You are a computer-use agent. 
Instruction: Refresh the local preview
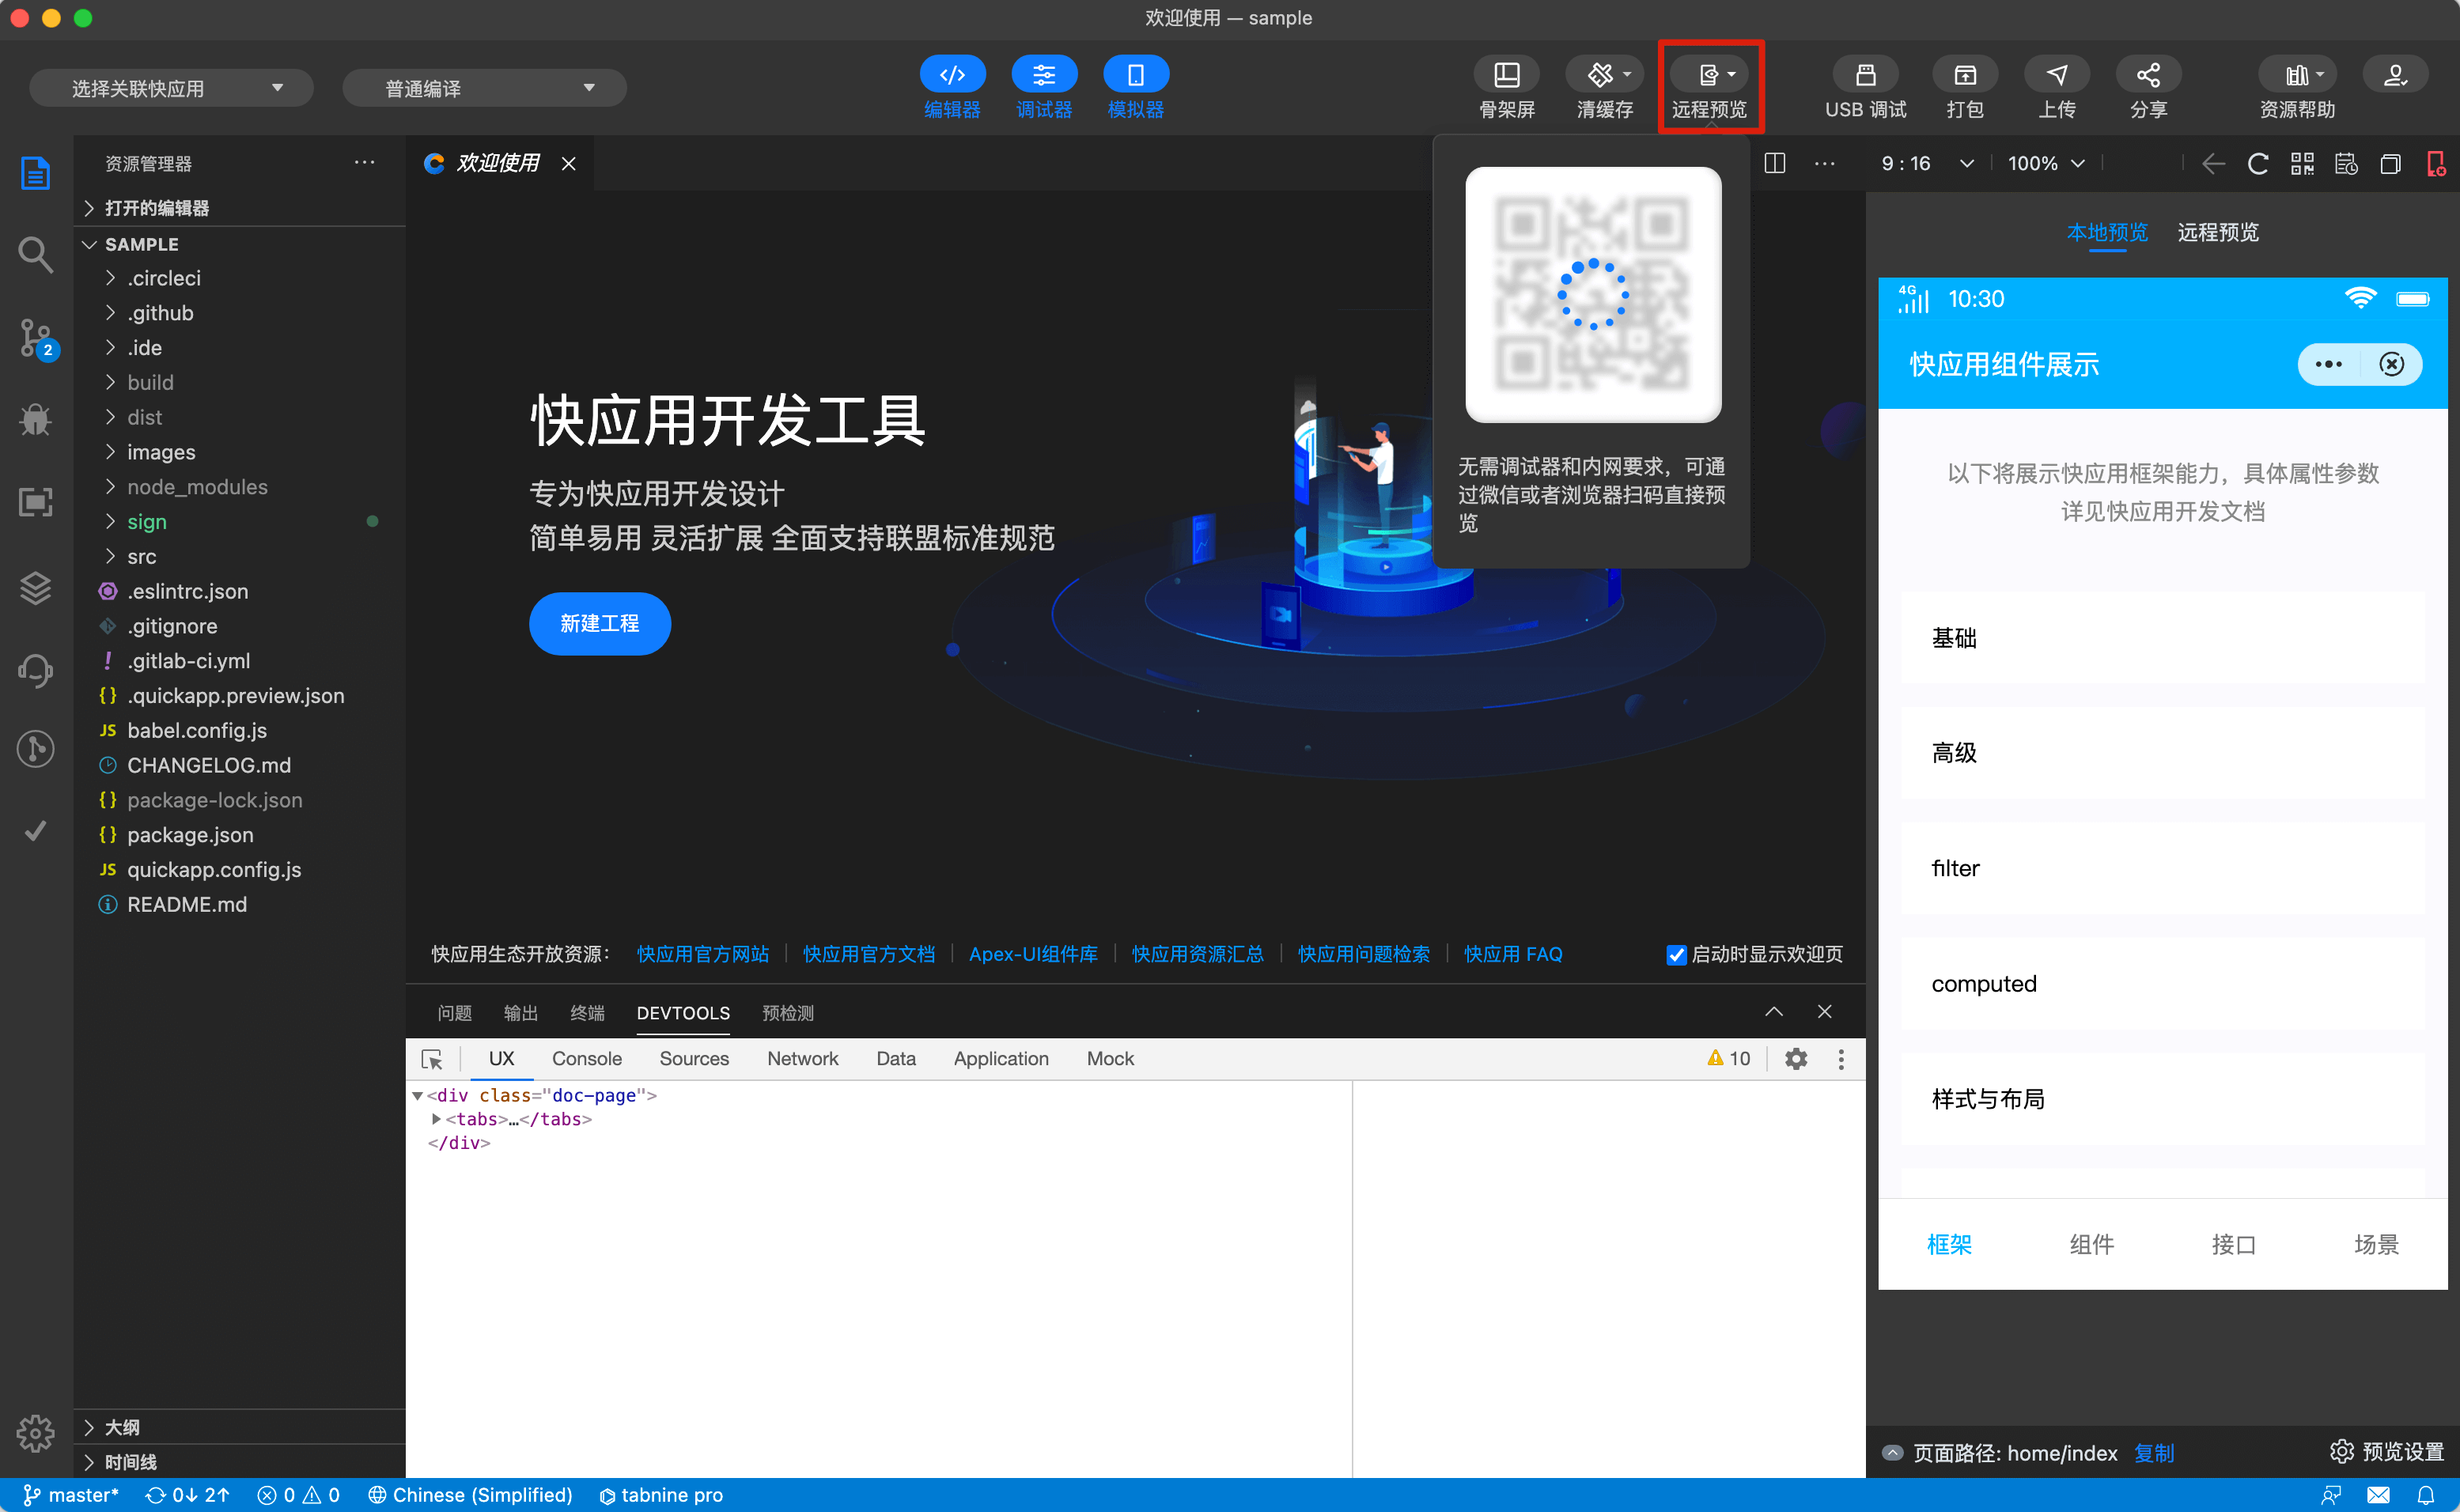pyautogui.click(x=2257, y=163)
